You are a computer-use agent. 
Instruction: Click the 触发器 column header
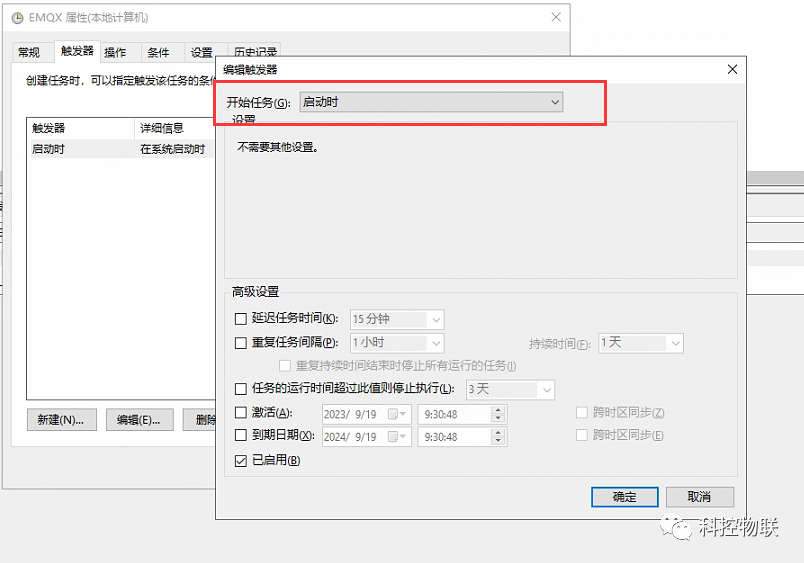tap(81, 128)
